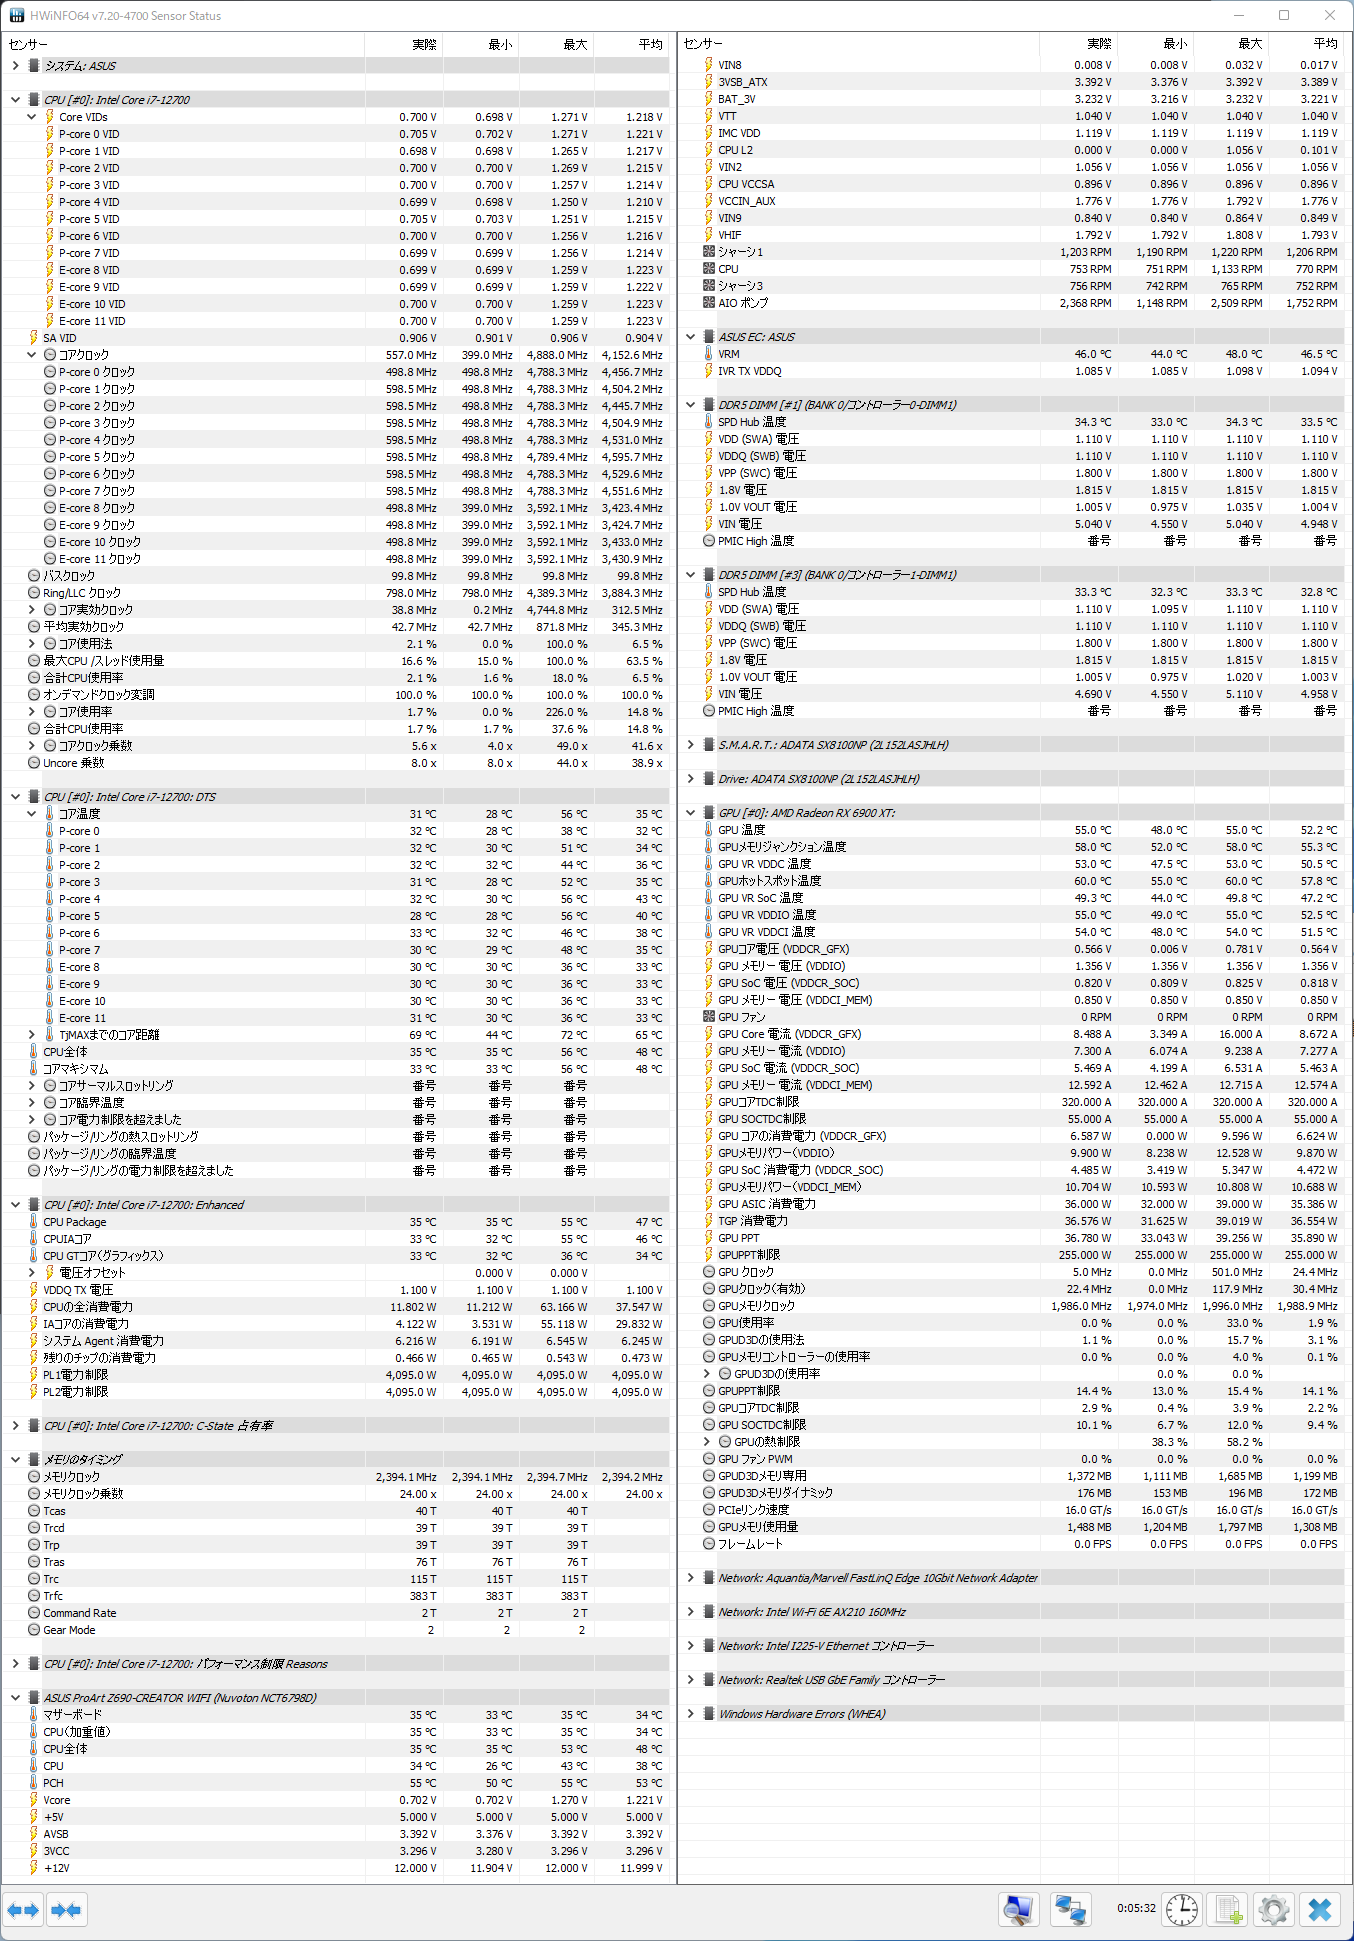Select the Gear Mode row
The height and width of the screenshot is (1941, 1354).
(337, 1630)
